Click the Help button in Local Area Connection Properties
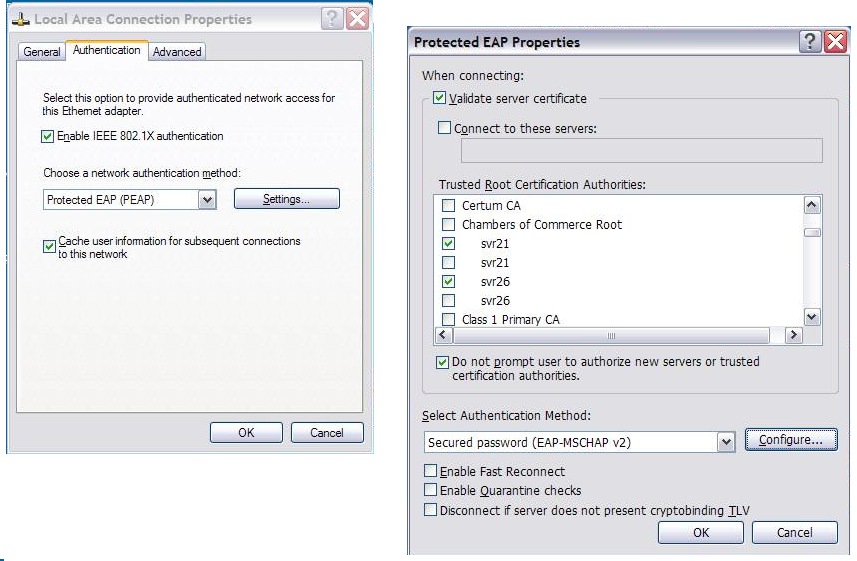This screenshot has height=561, width=857. (x=333, y=19)
